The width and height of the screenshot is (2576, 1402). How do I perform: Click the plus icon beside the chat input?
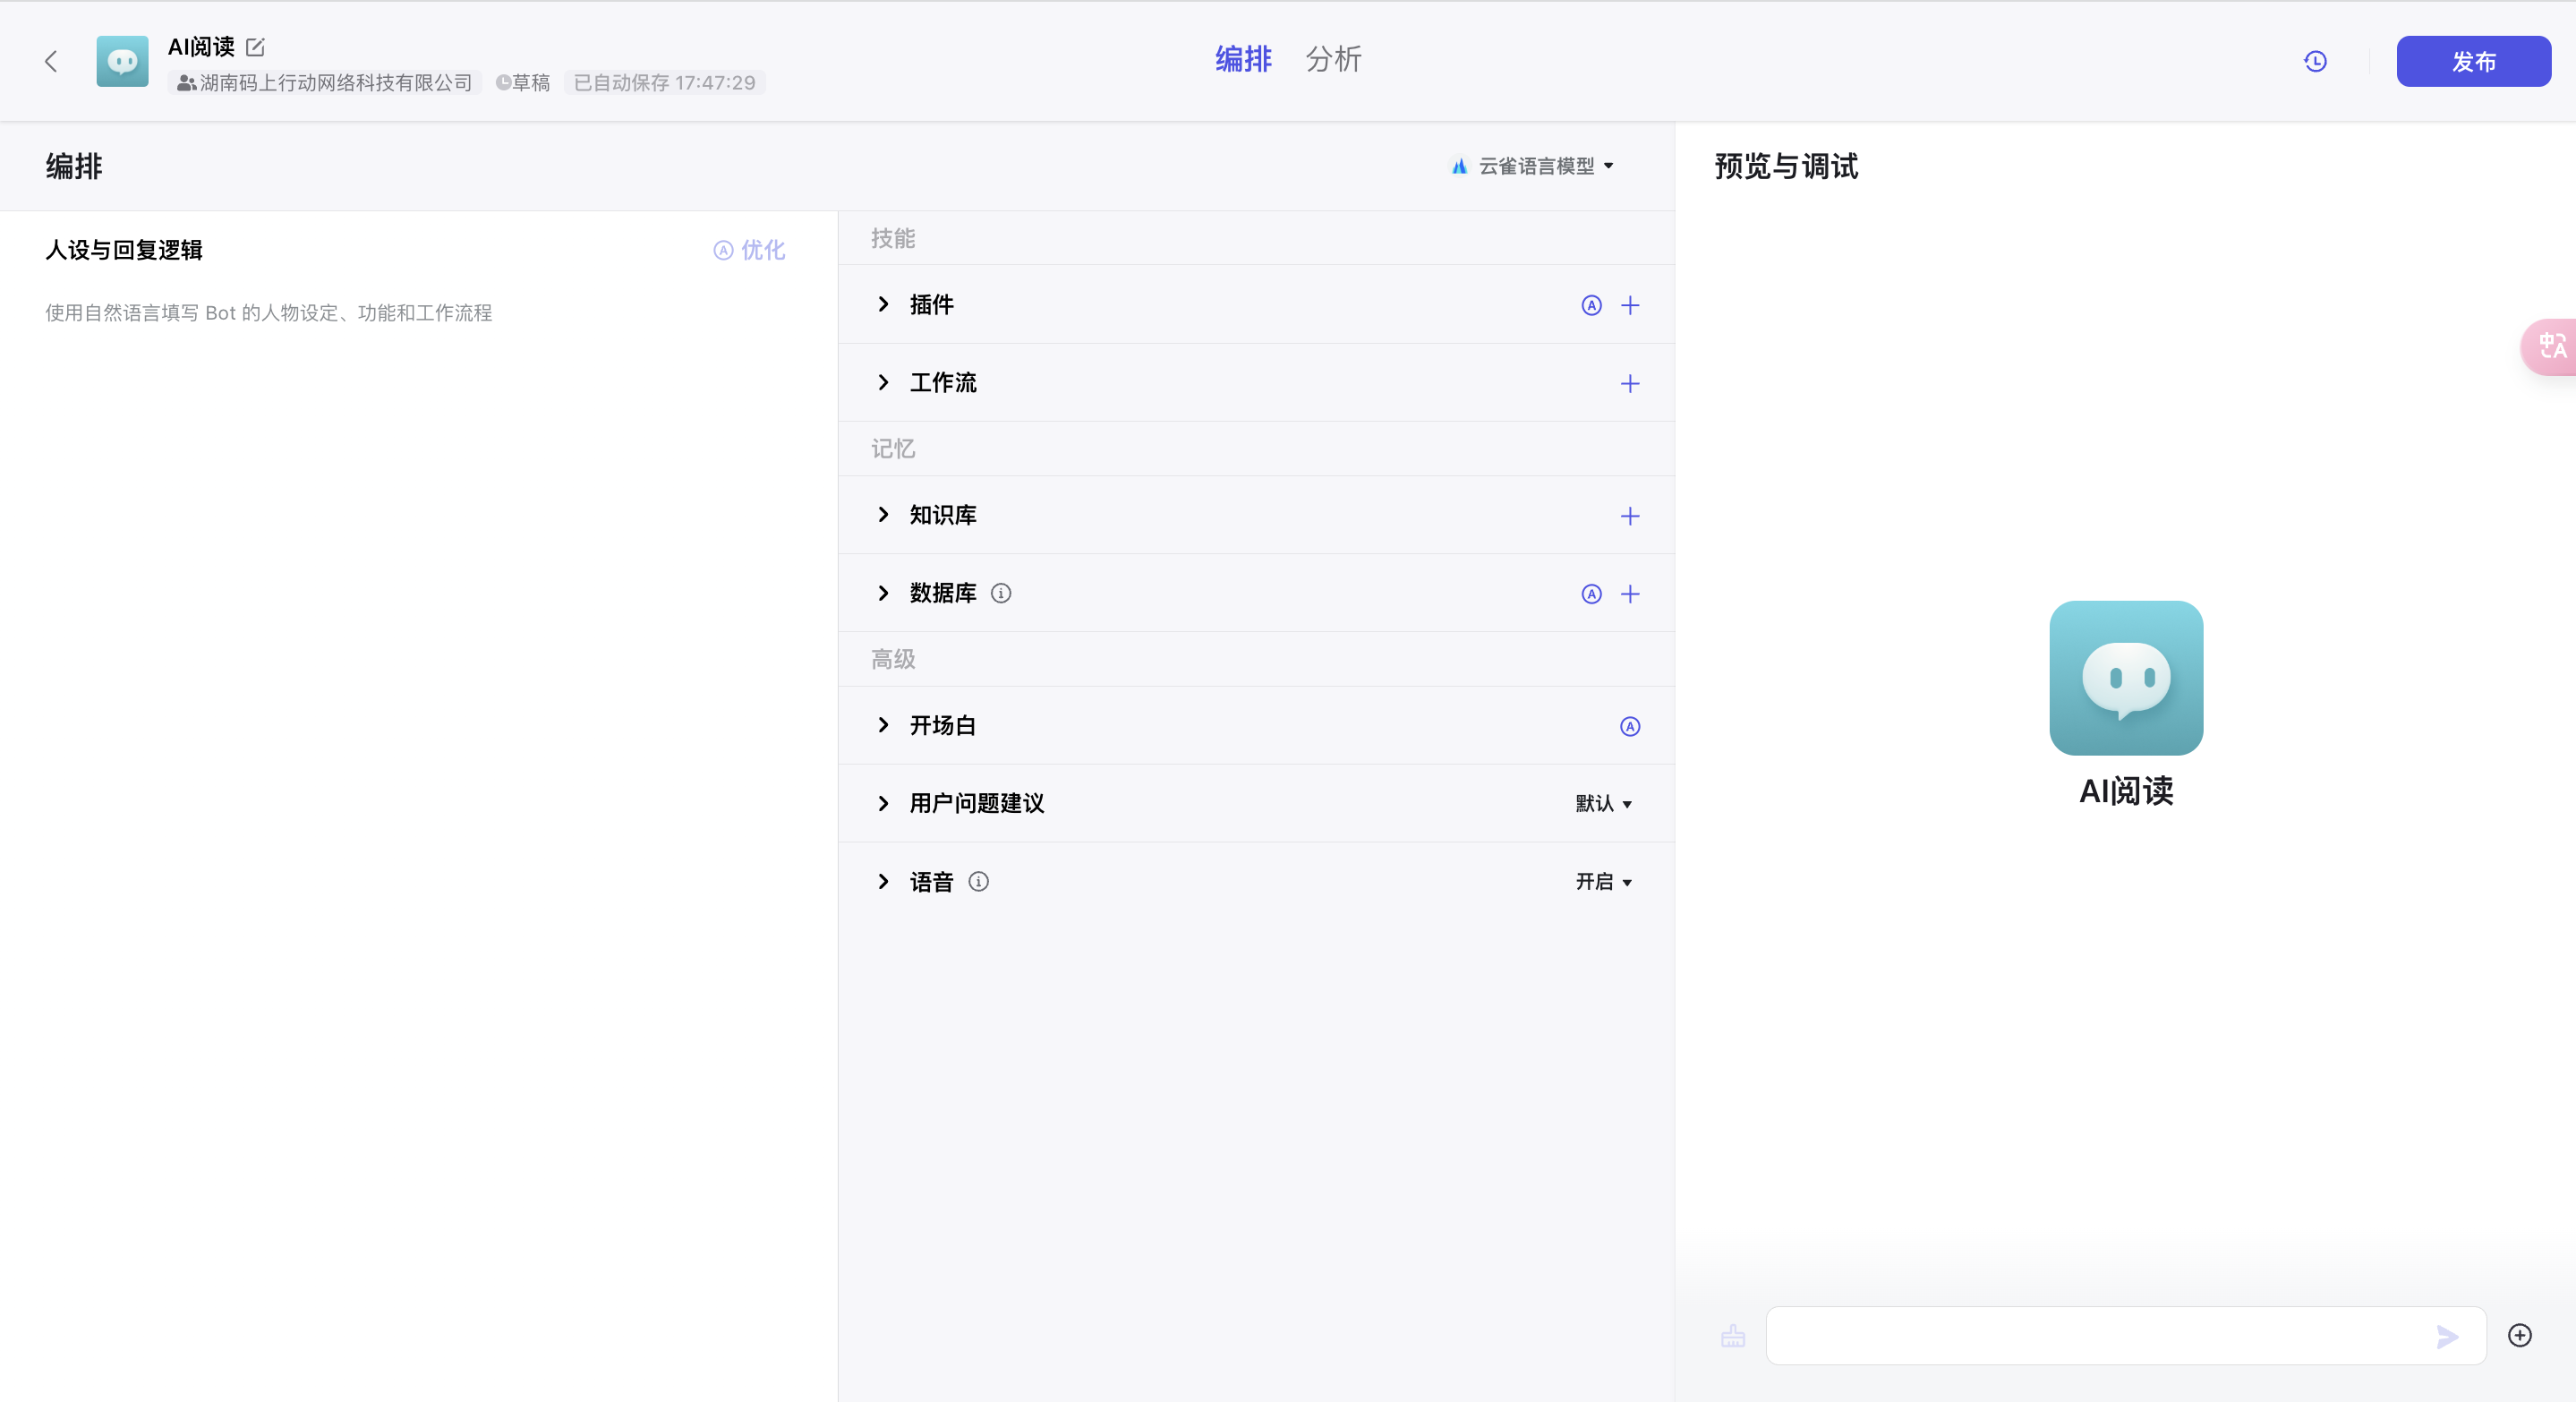coord(2521,1336)
